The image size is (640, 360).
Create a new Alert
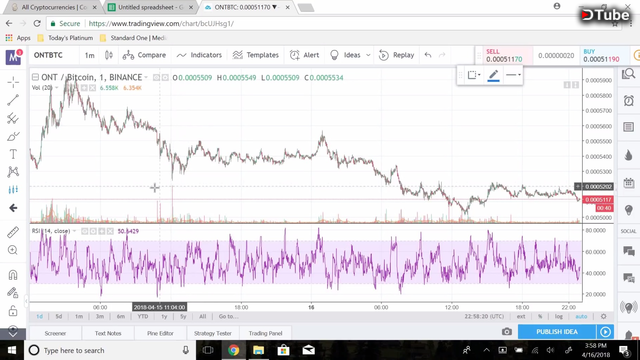[304, 55]
